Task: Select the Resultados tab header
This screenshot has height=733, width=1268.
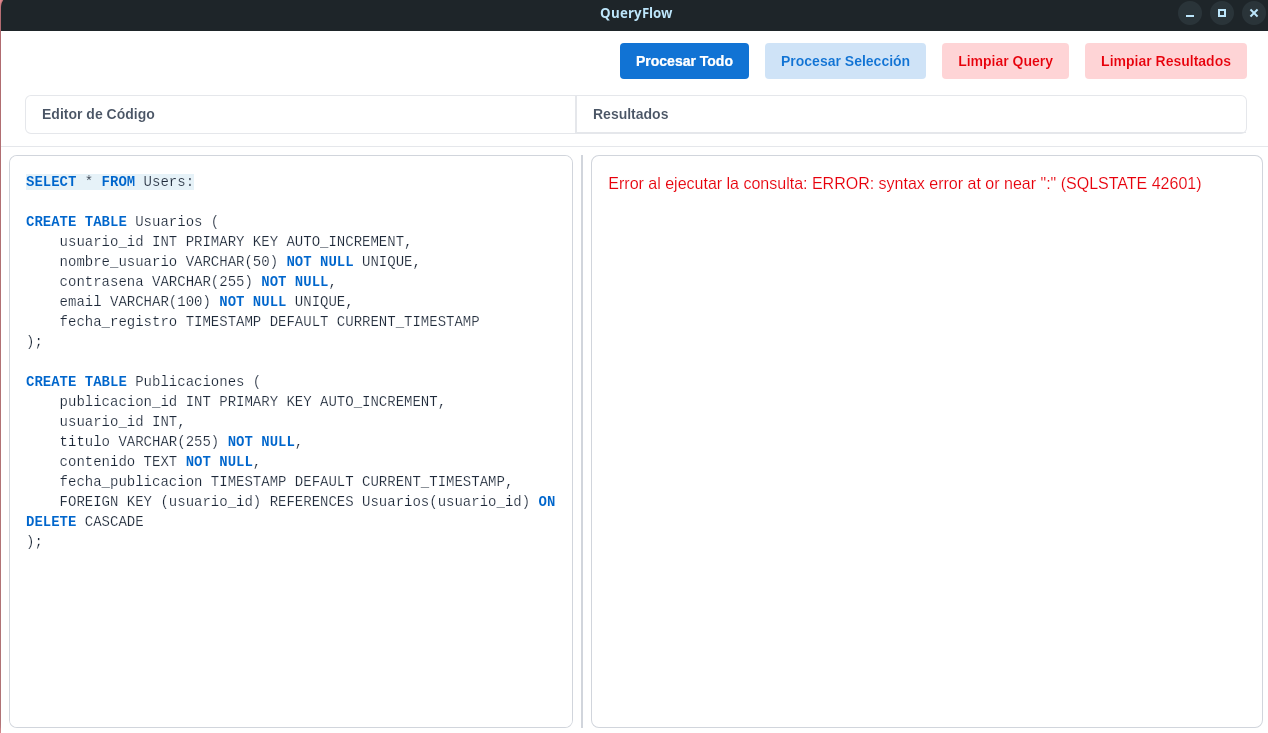Action: click(x=911, y=114)
